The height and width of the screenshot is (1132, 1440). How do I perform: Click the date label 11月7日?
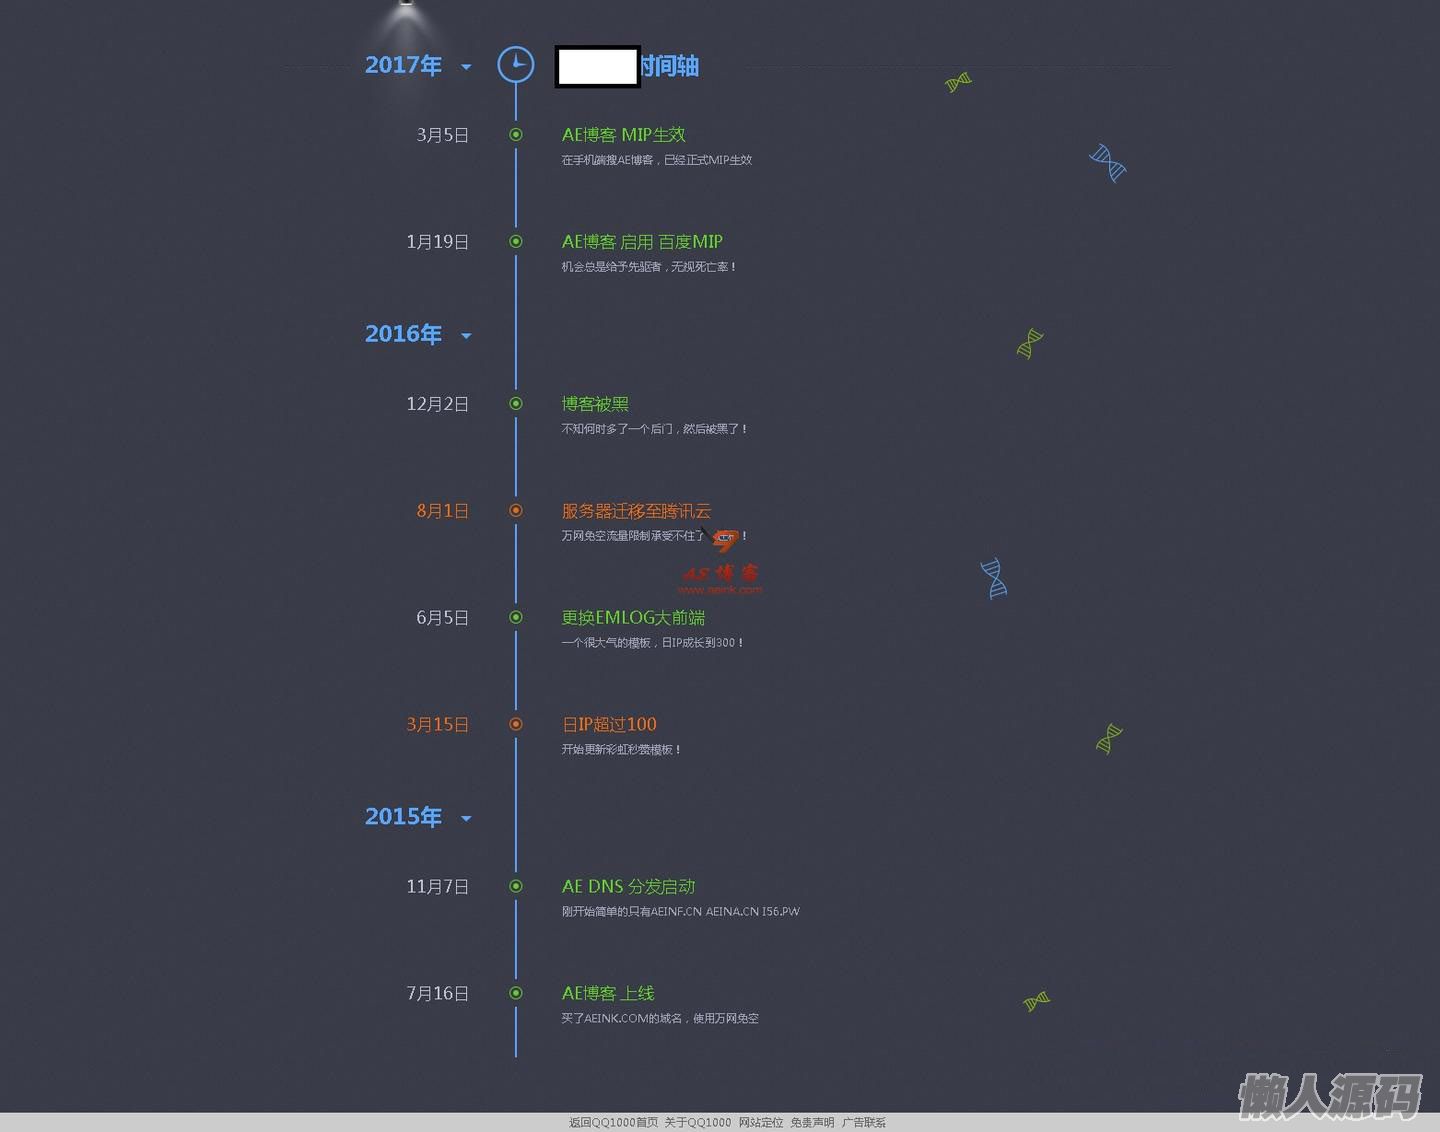coord(437,887)
